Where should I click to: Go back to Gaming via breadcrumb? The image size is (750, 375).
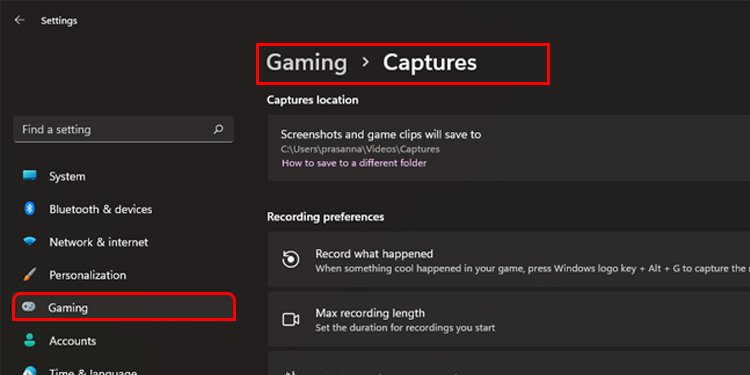(307, 62)
